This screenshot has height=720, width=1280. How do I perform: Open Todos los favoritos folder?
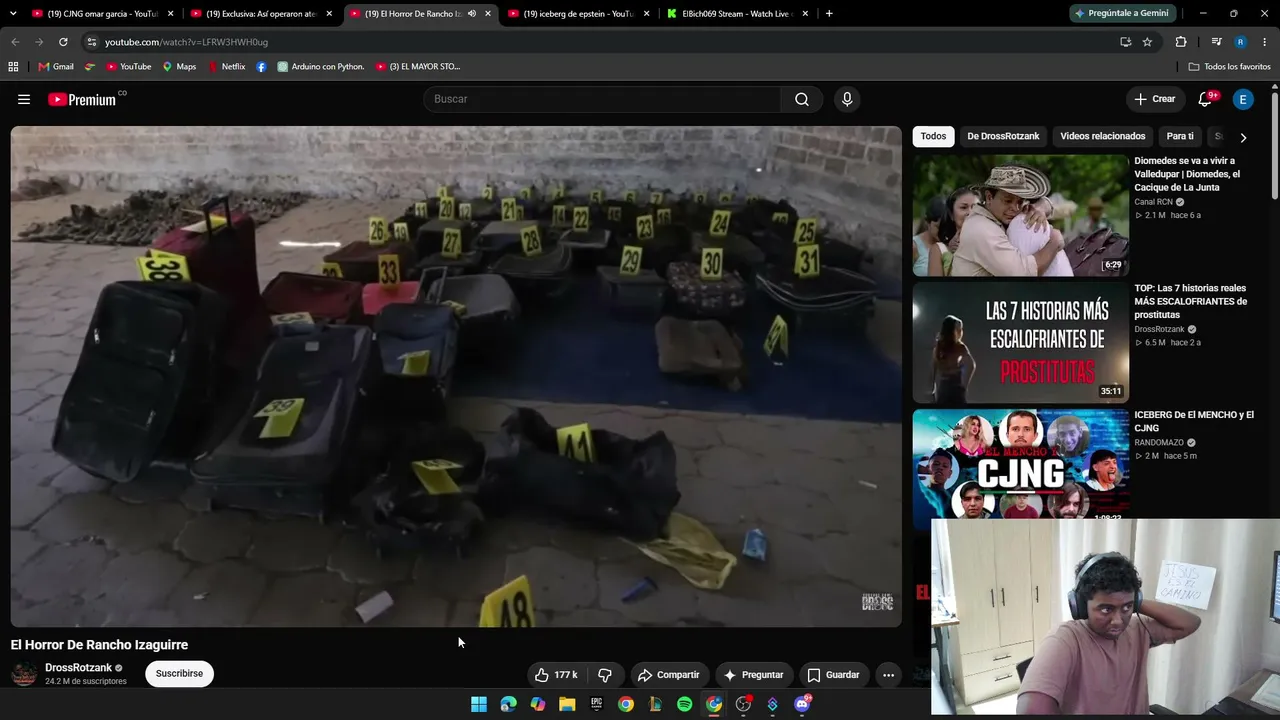1230,67
